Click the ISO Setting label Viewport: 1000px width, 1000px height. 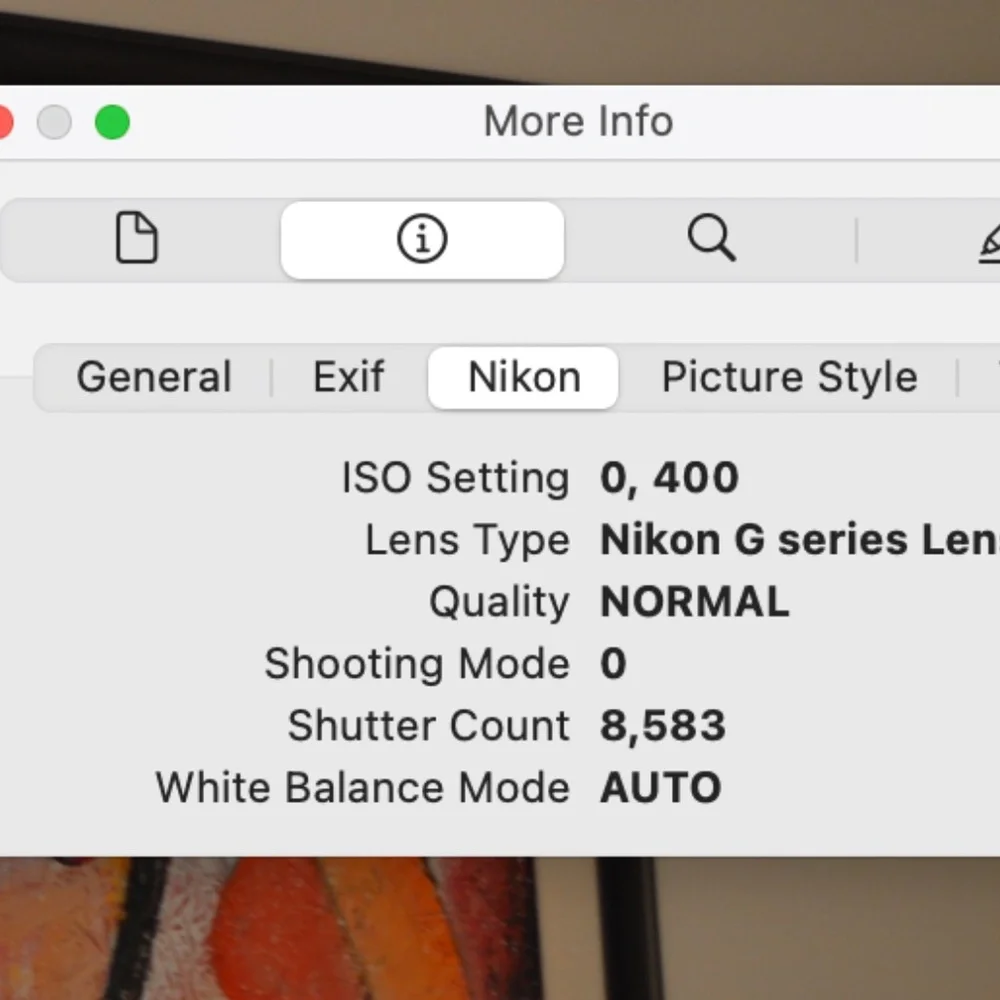(x=455, y=478)
